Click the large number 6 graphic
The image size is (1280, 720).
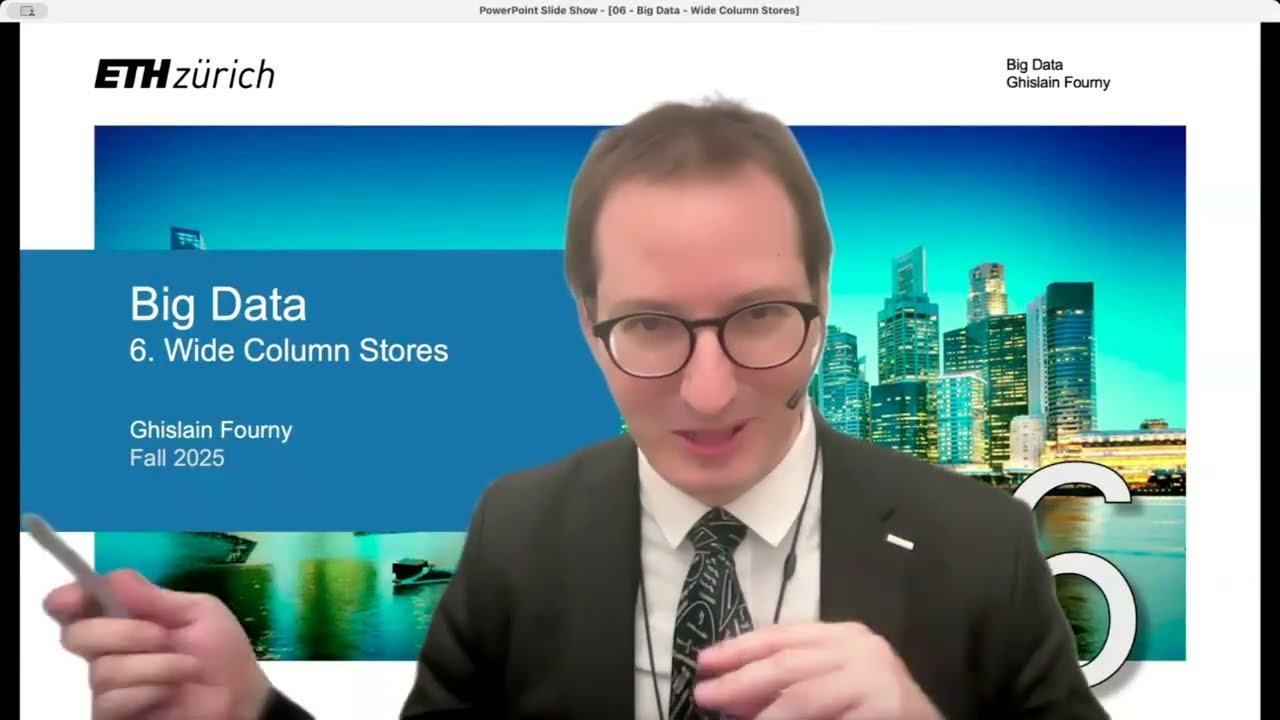pyautogui.click(x=1075, y=575)
